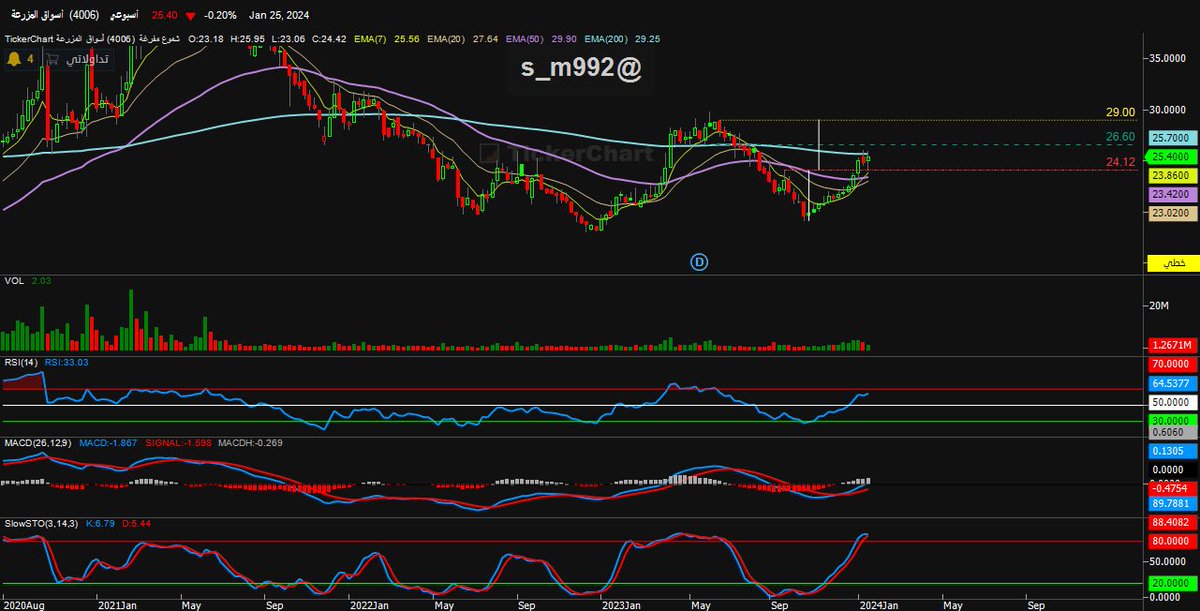Click the beige 23.0200 price tag
This screenshot has width=1200, height=611.
(x=1173, y=213)
